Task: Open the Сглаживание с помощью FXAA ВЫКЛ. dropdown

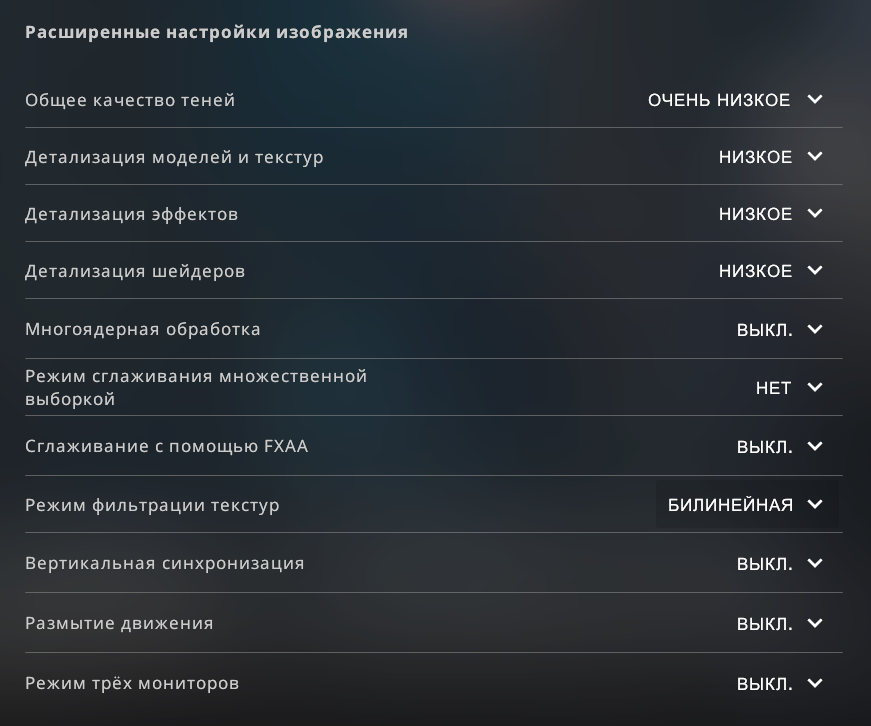Action: pyautogui.click(x=765, y=447)
